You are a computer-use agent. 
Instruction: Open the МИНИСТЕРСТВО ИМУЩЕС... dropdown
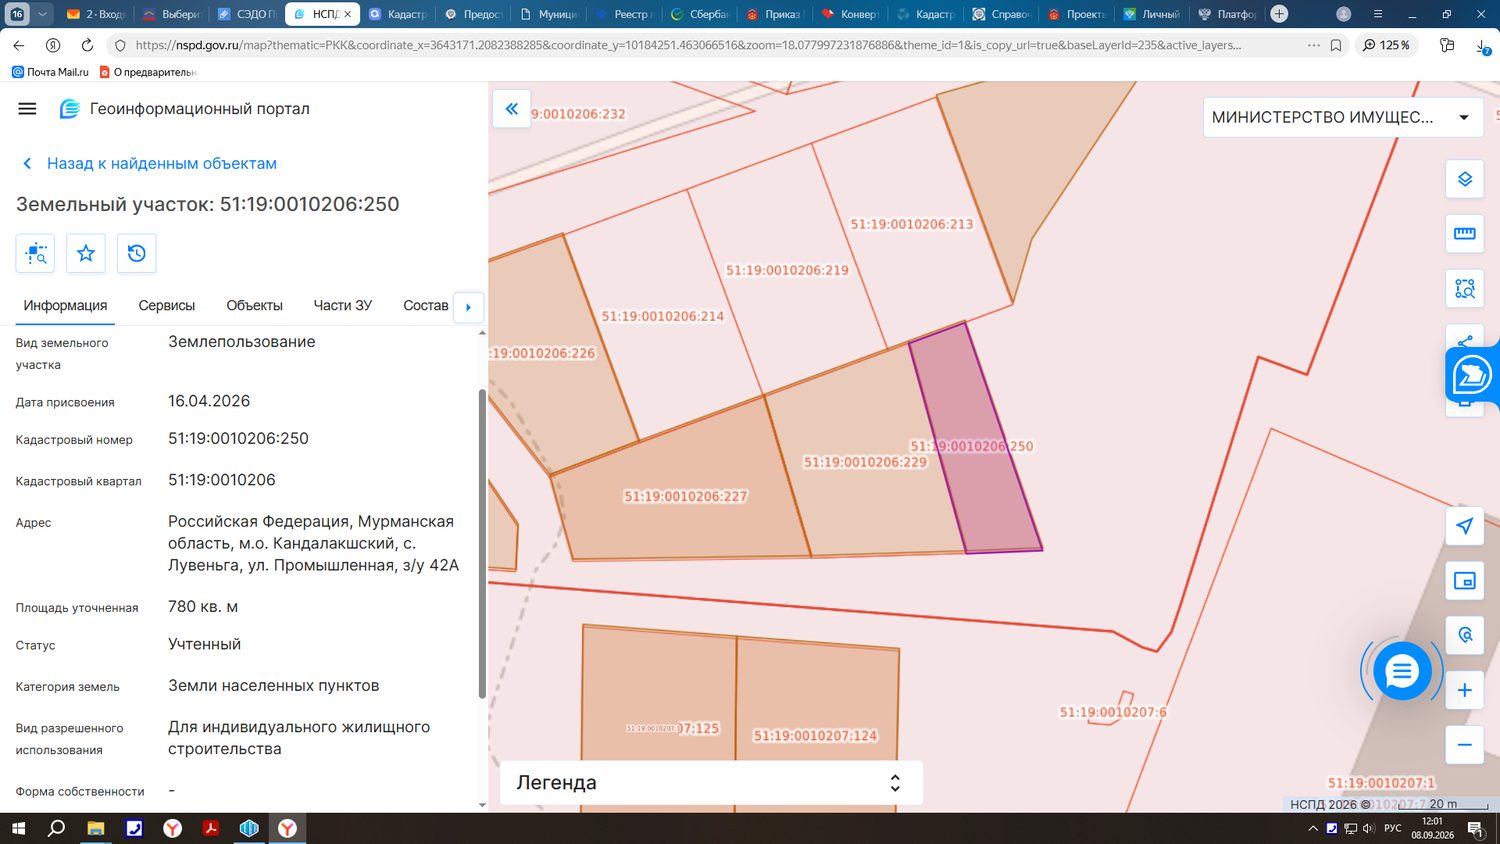tap(1342, 117)
